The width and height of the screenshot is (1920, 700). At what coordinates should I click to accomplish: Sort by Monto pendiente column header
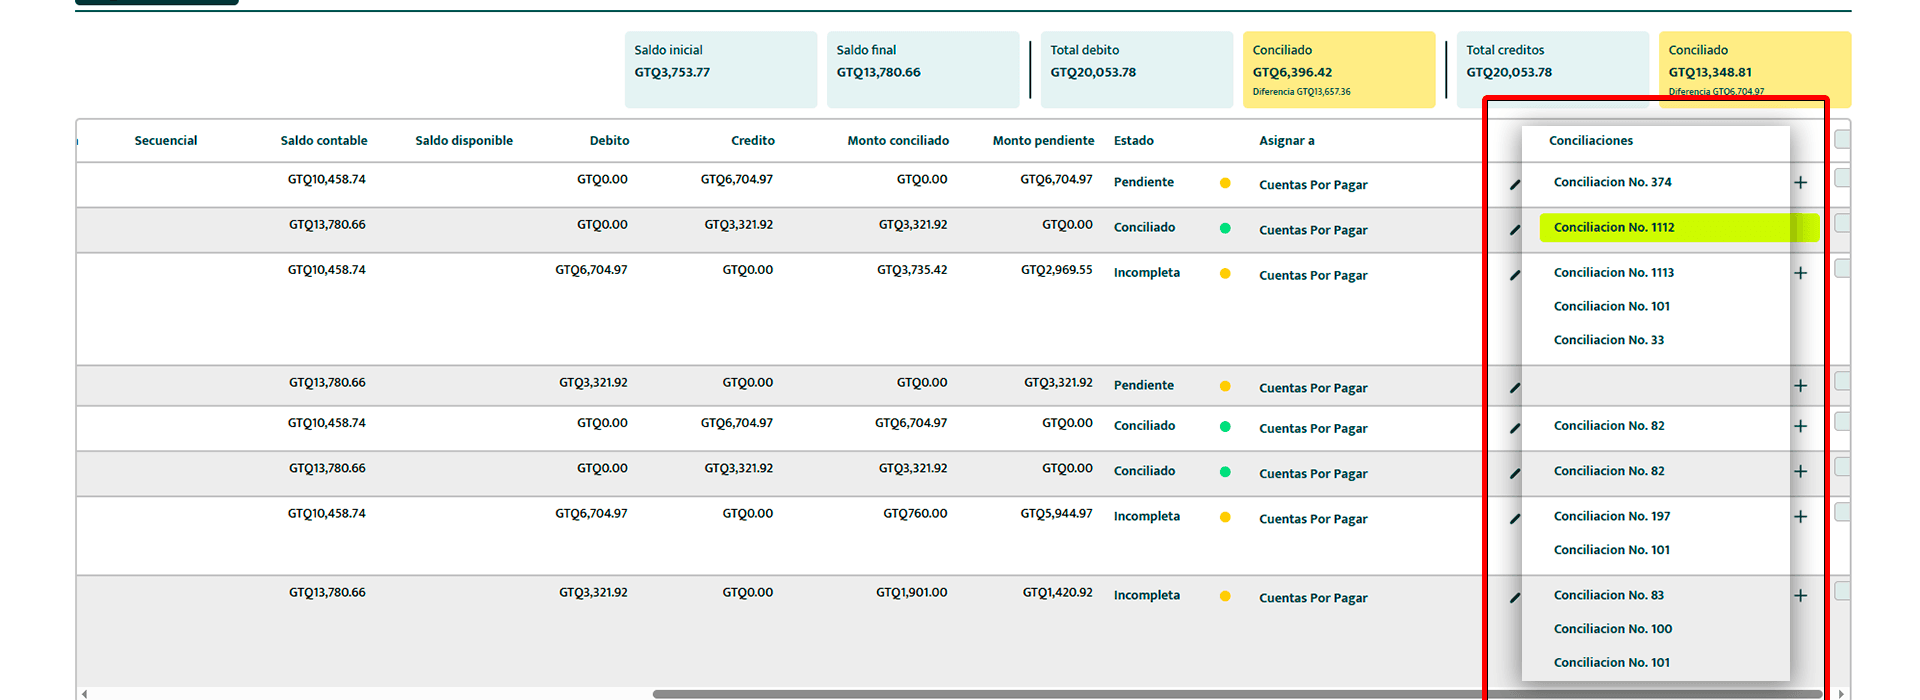point(1043,140)
